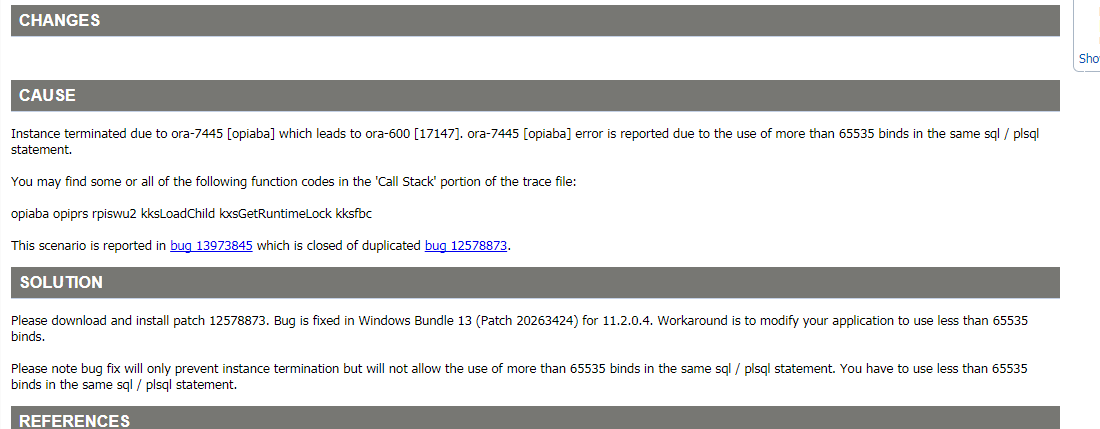The width and height of the screenshot is (1100, 429).
Task: Open the bug 12578873 link
Action: pyautogui.click(x=466, y=246)
